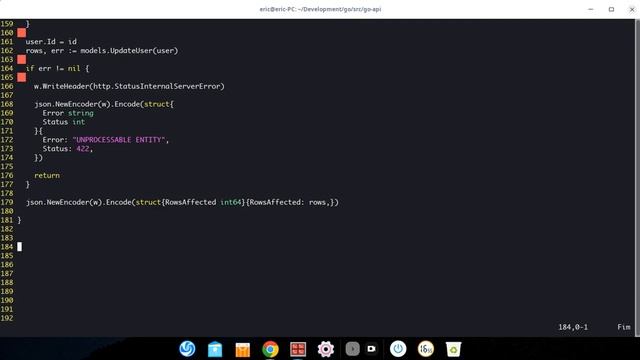Click line number 192 in the gutter
The width and height of the screenshot is (640, 360).
(x=7, y=318)
